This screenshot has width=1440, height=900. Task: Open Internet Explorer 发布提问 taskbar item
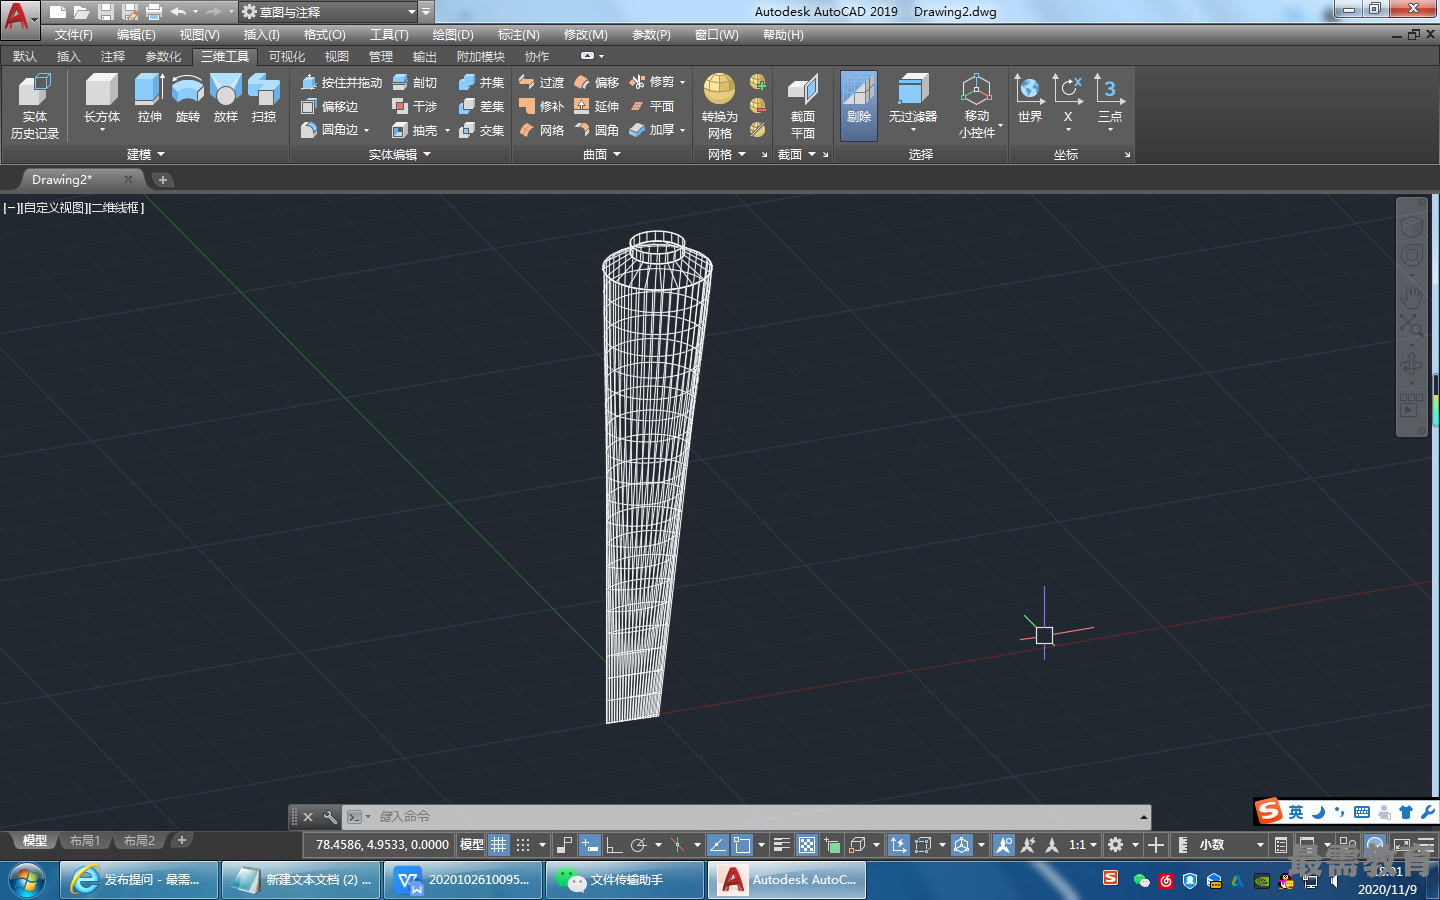(x=139, y=880)
